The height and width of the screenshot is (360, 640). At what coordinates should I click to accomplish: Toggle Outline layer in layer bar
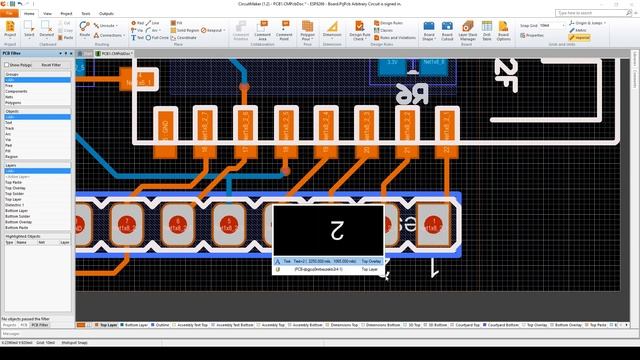click(x=160, y=325)
